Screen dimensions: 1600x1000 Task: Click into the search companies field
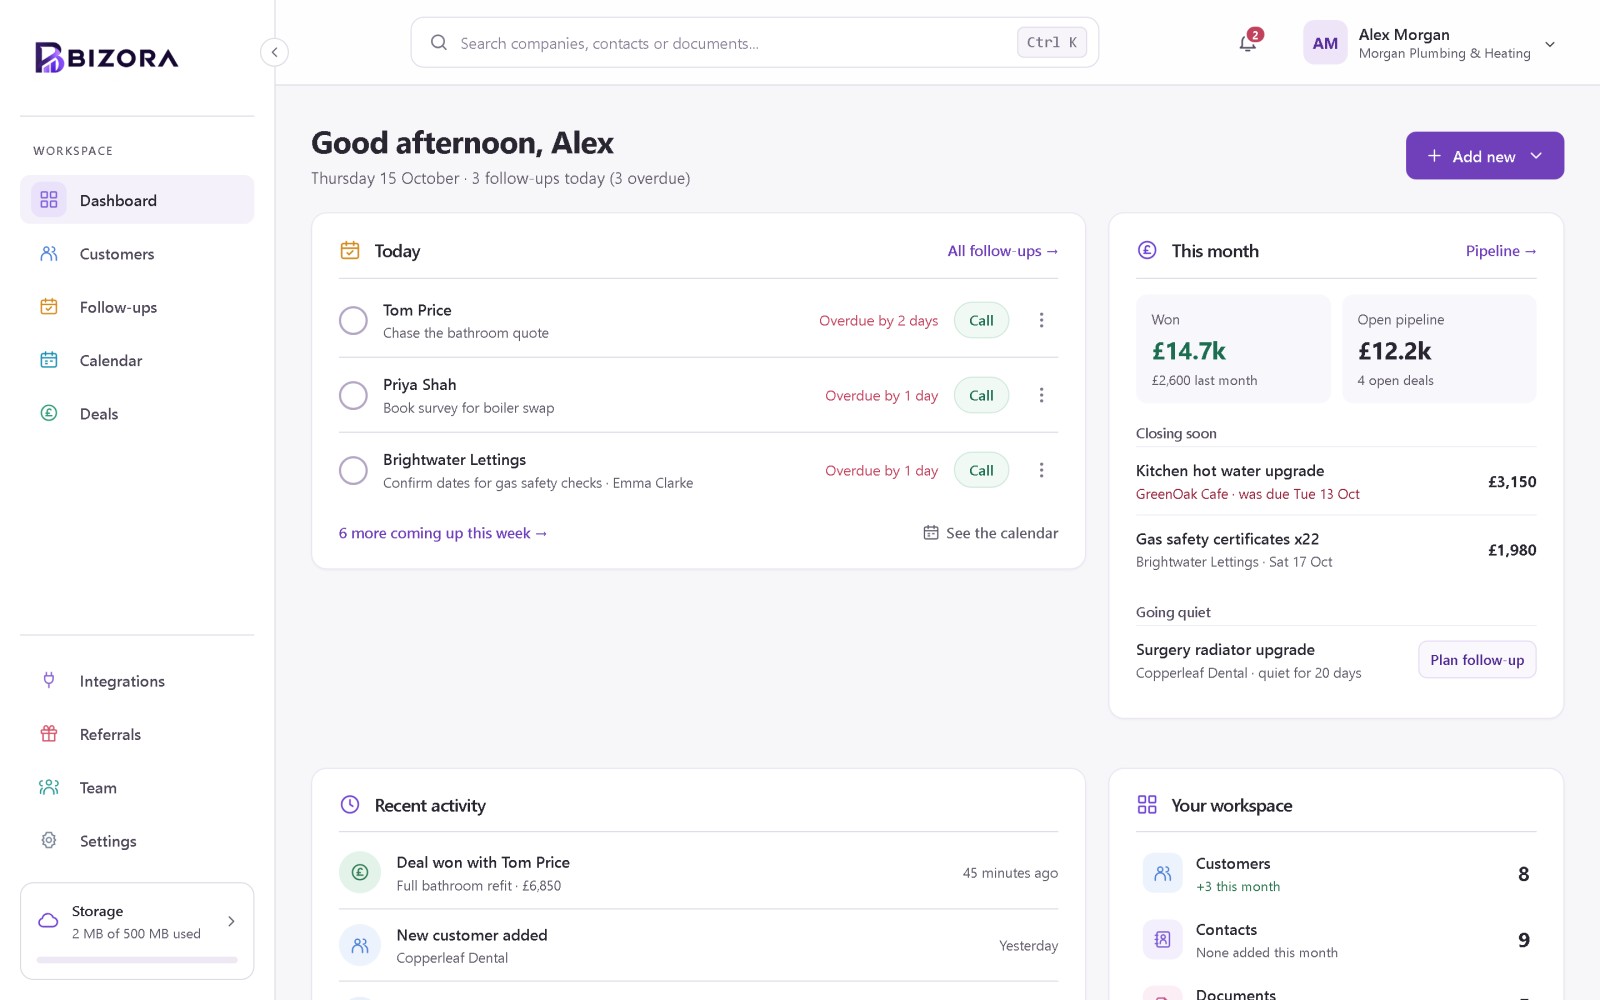coord(754,43)
